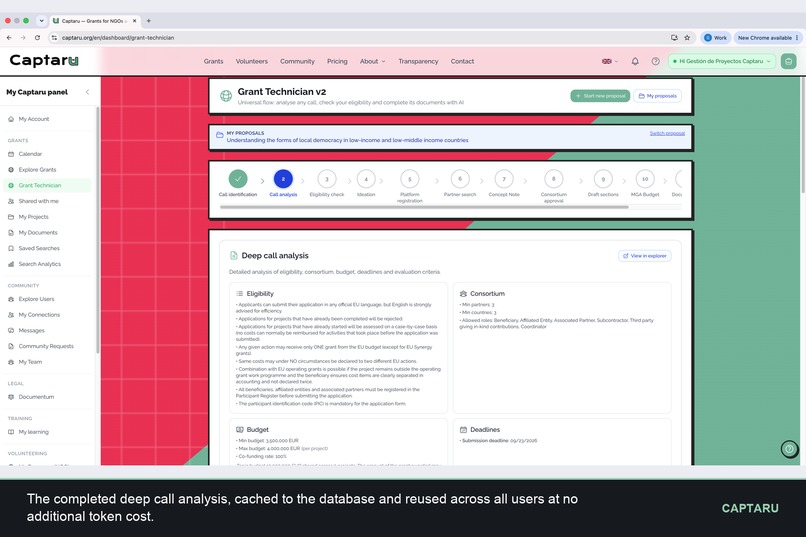Image resolution: width=806 pixels, height=537 pixels.
Task: Click the Work profile button in Chrome
Action: pos(715,38)
